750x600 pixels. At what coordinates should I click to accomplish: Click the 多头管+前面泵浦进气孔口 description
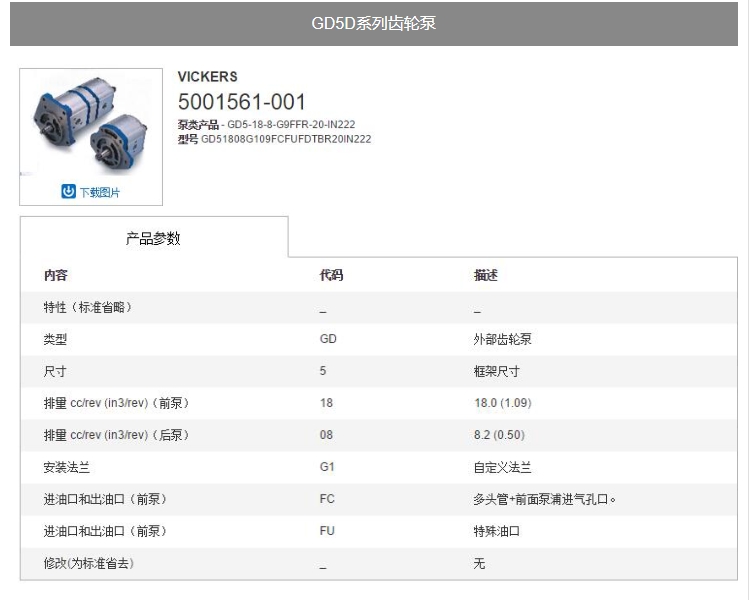(544, 499)
